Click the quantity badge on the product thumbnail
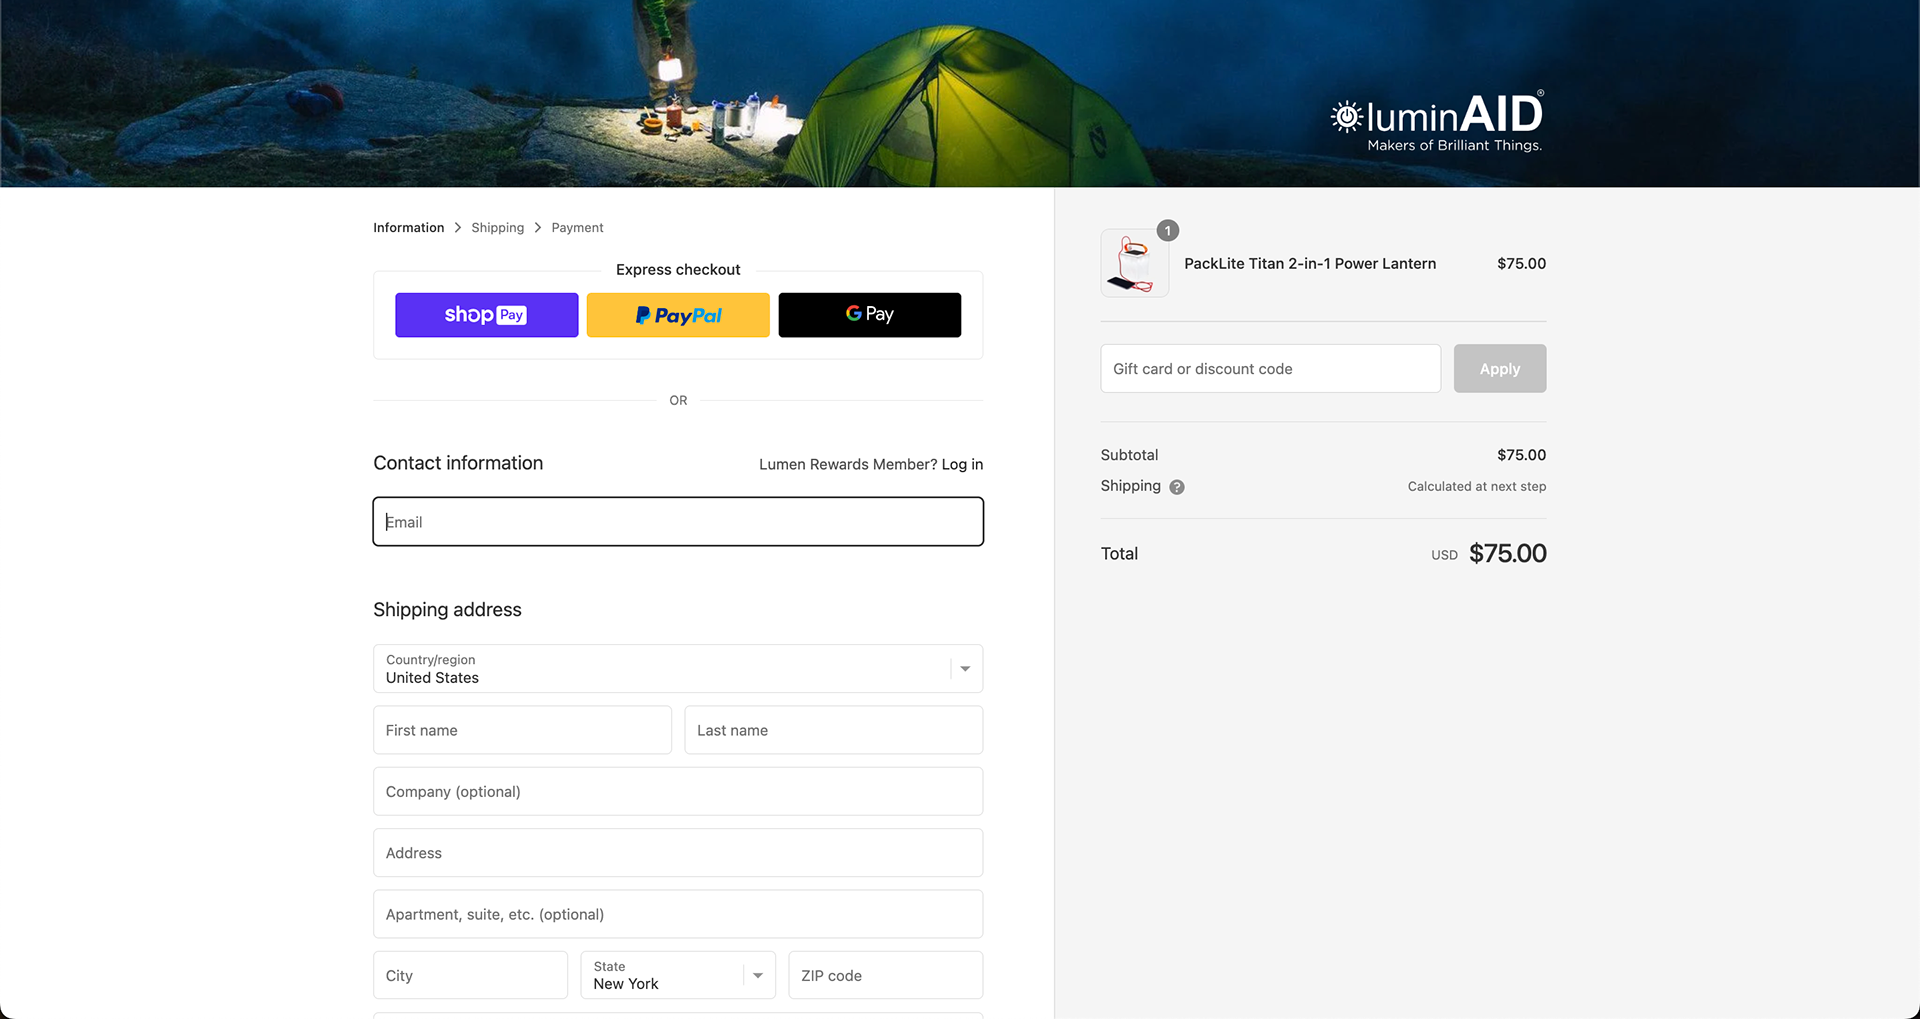The image size is (1920, 1019). [x=1167, y=231]
